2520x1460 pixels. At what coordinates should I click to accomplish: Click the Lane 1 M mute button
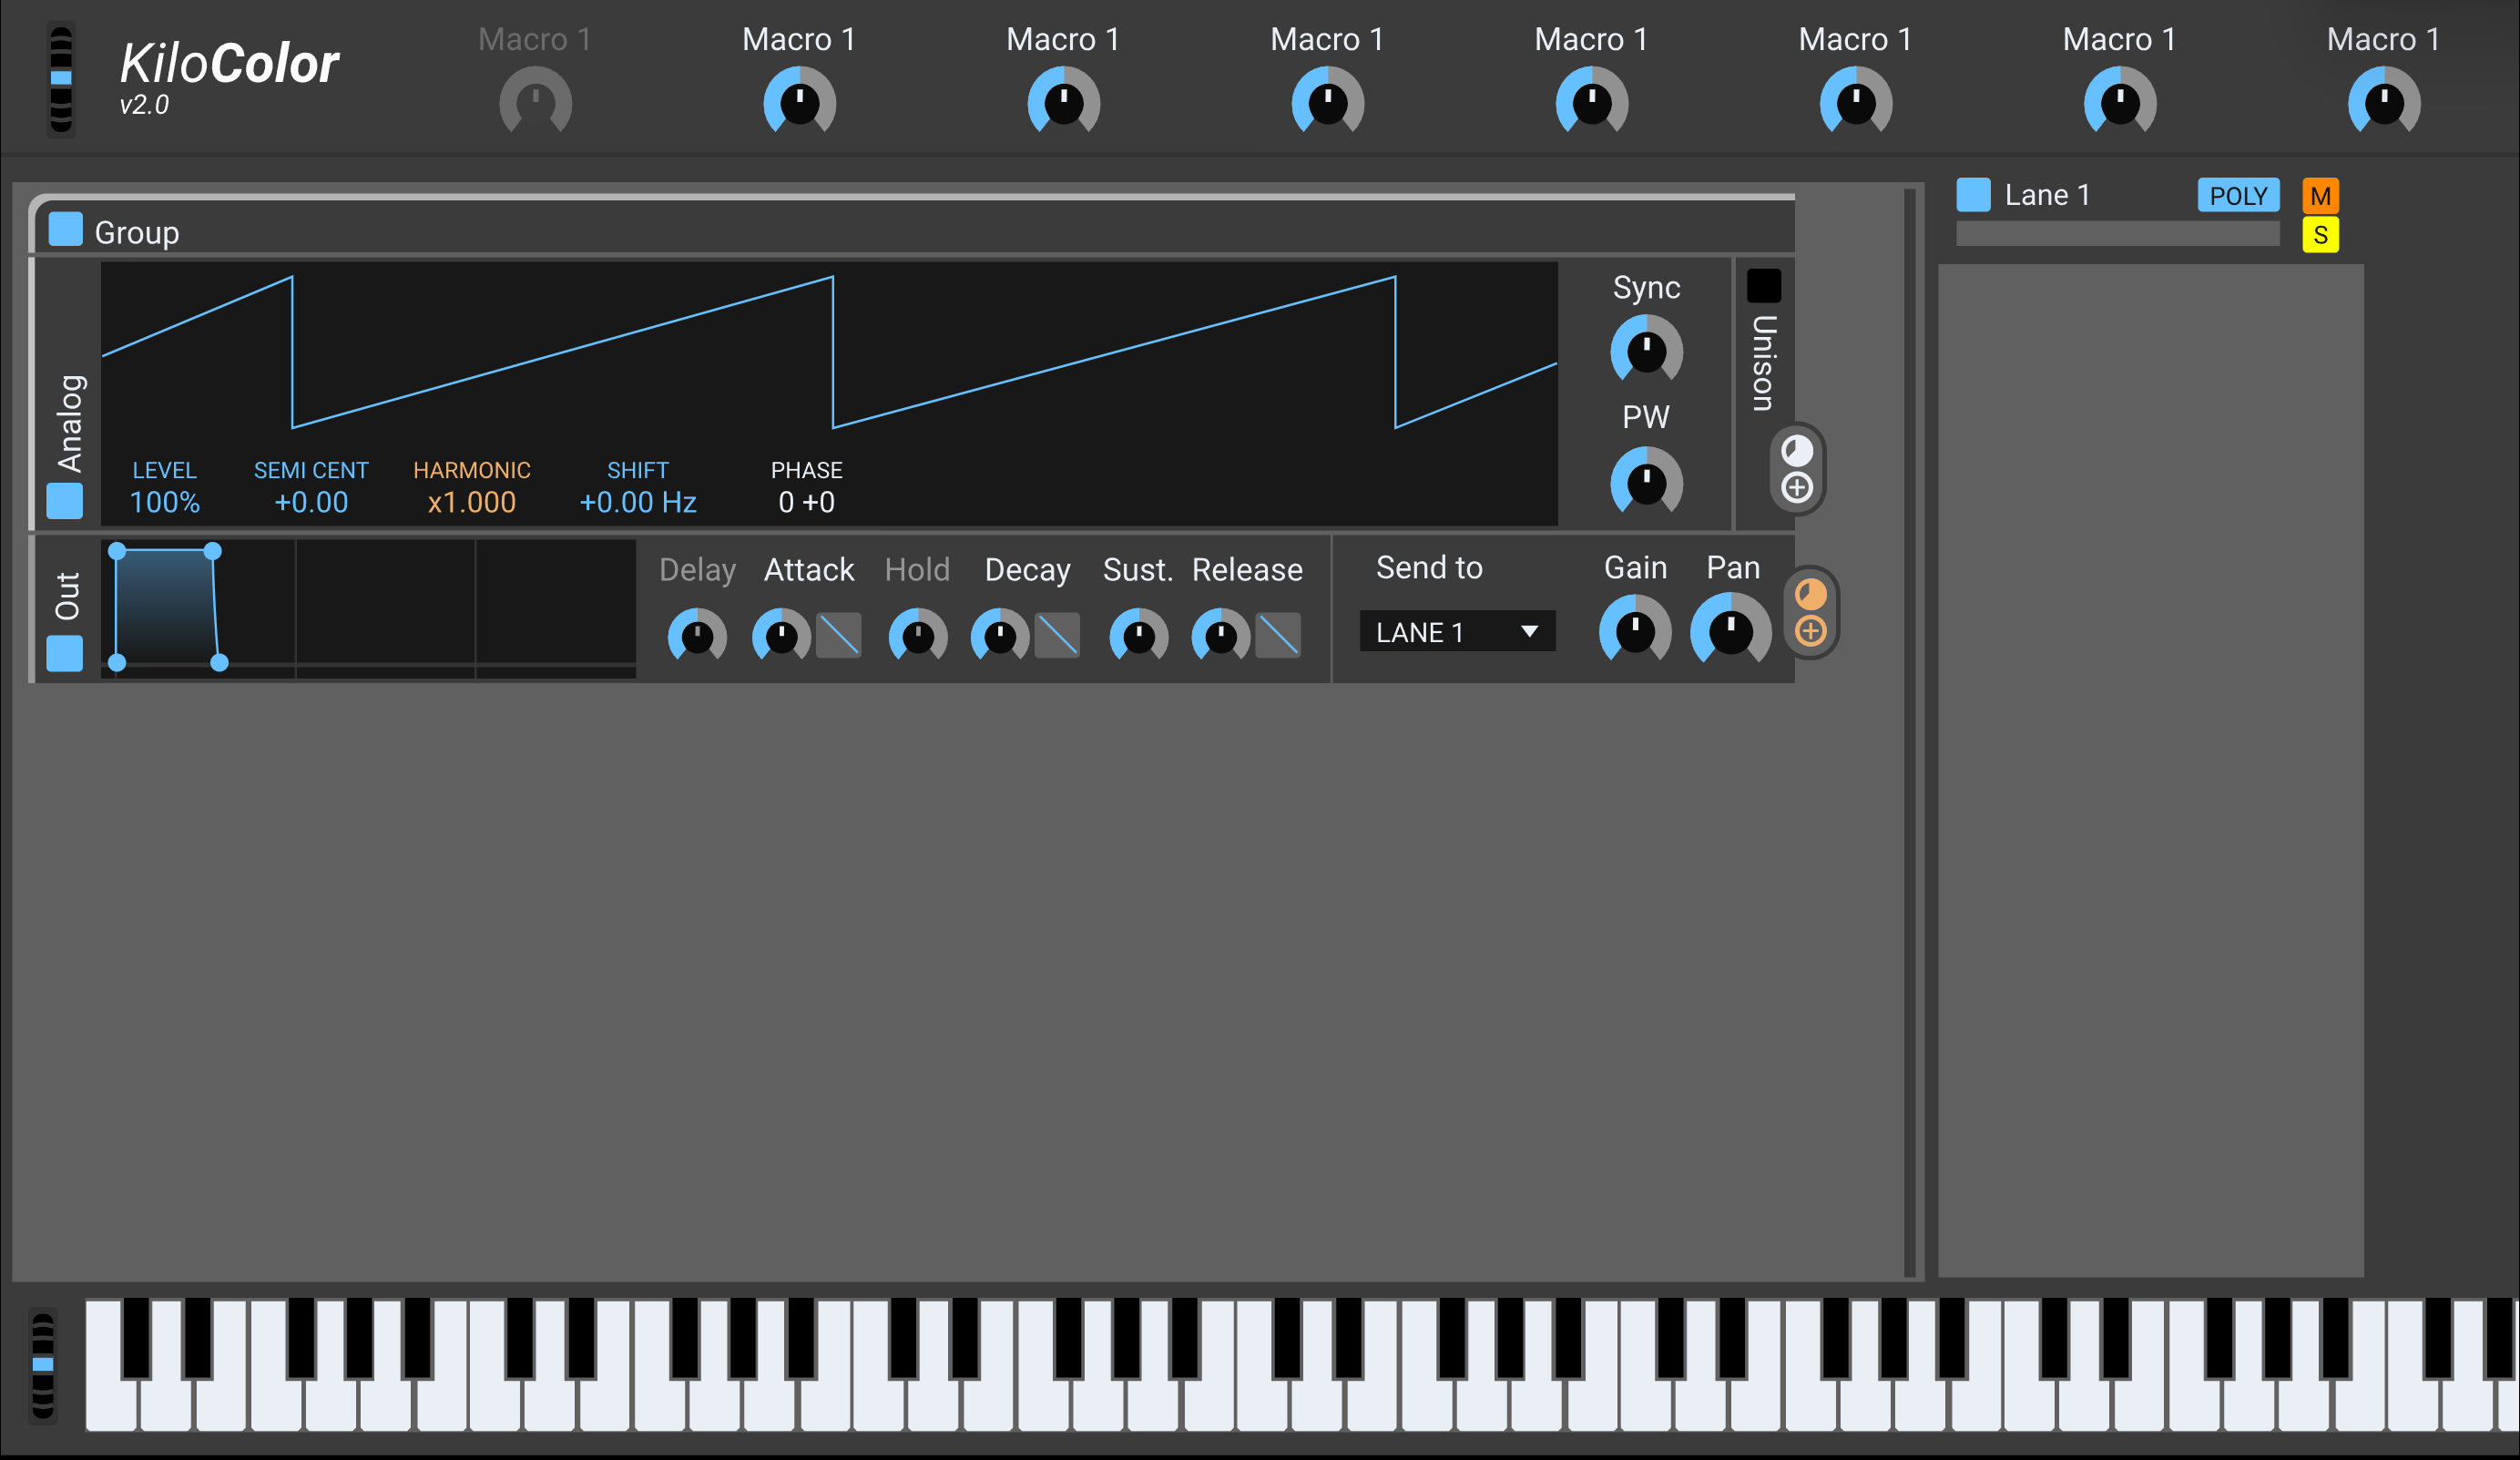(2320, 196)
